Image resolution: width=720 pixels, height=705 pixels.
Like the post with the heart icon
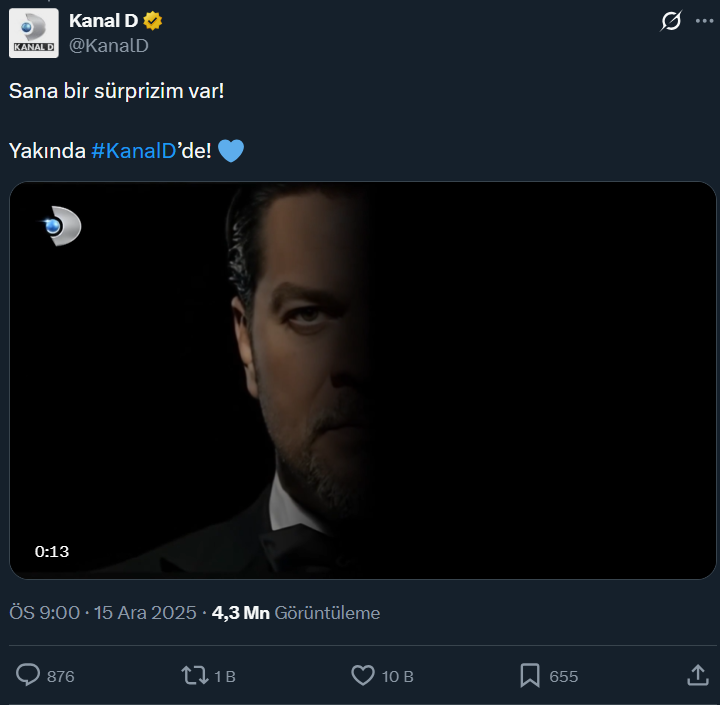point(363,676)
